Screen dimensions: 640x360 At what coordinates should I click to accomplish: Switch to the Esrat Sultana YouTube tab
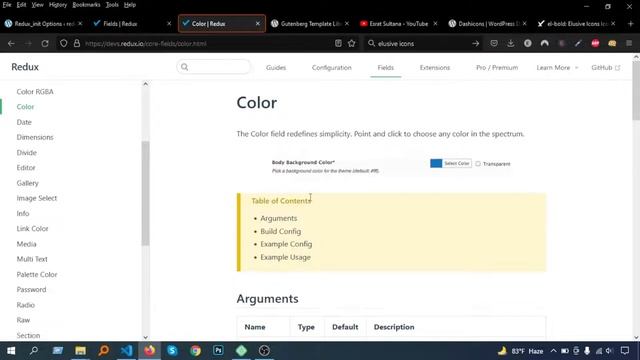coord(398,24)
